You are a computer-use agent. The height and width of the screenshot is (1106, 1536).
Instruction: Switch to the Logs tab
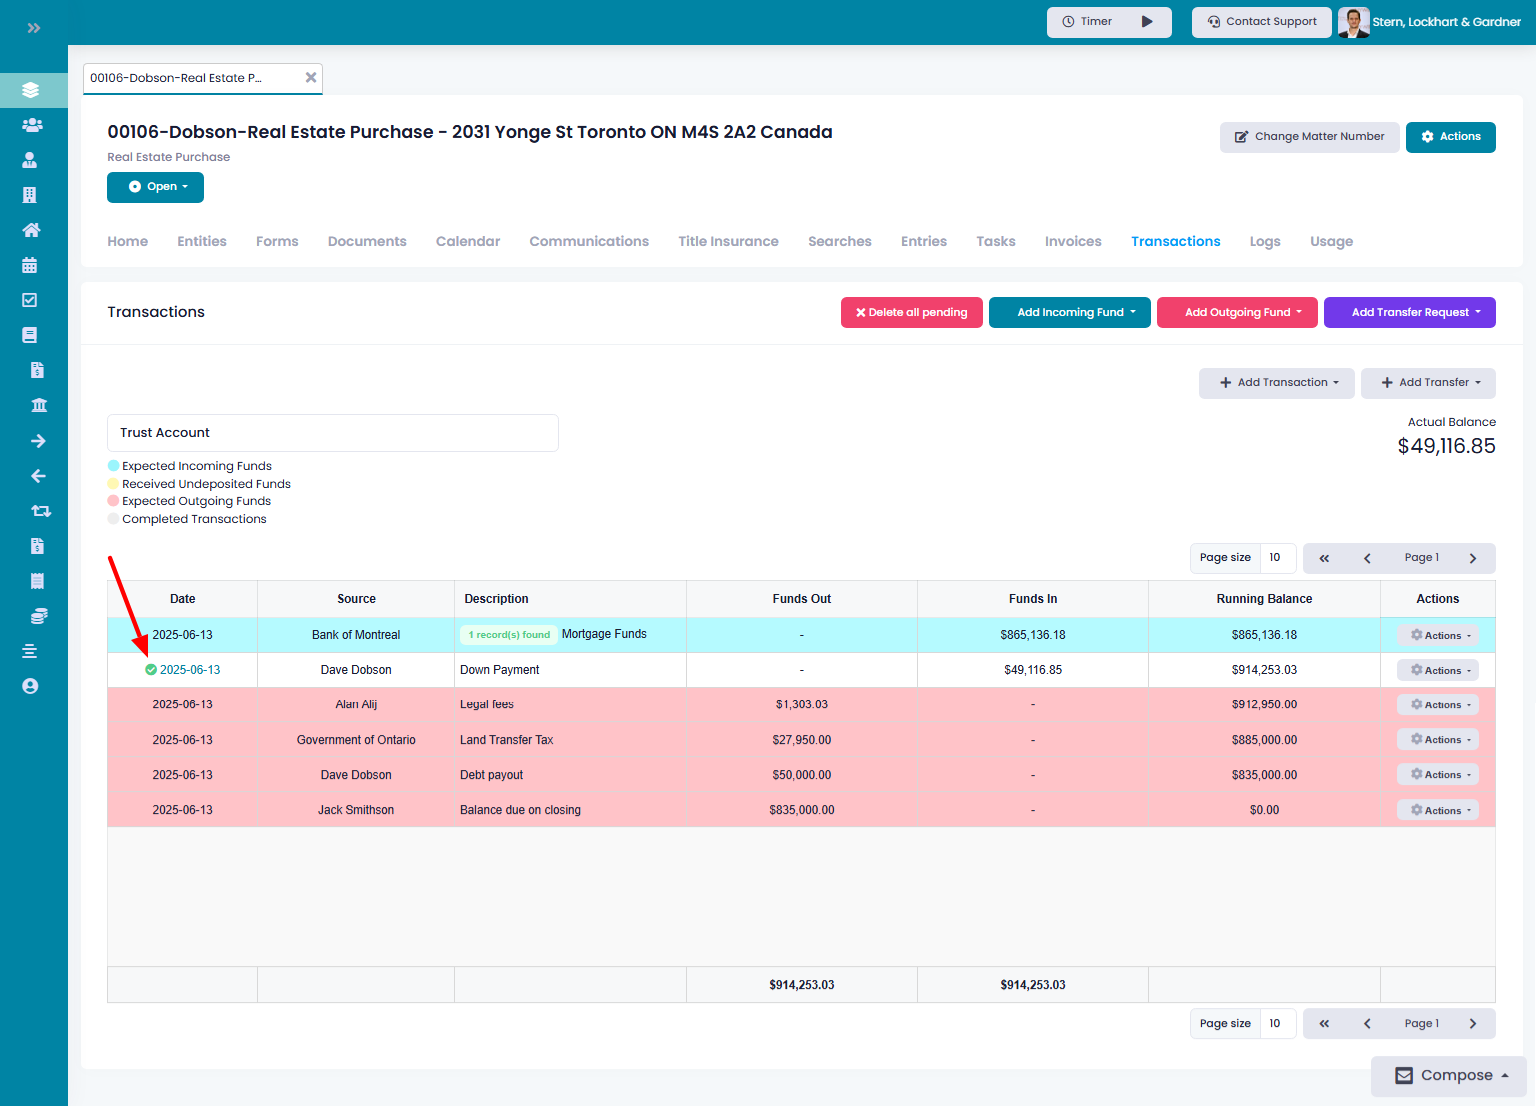pos(1265,241)
